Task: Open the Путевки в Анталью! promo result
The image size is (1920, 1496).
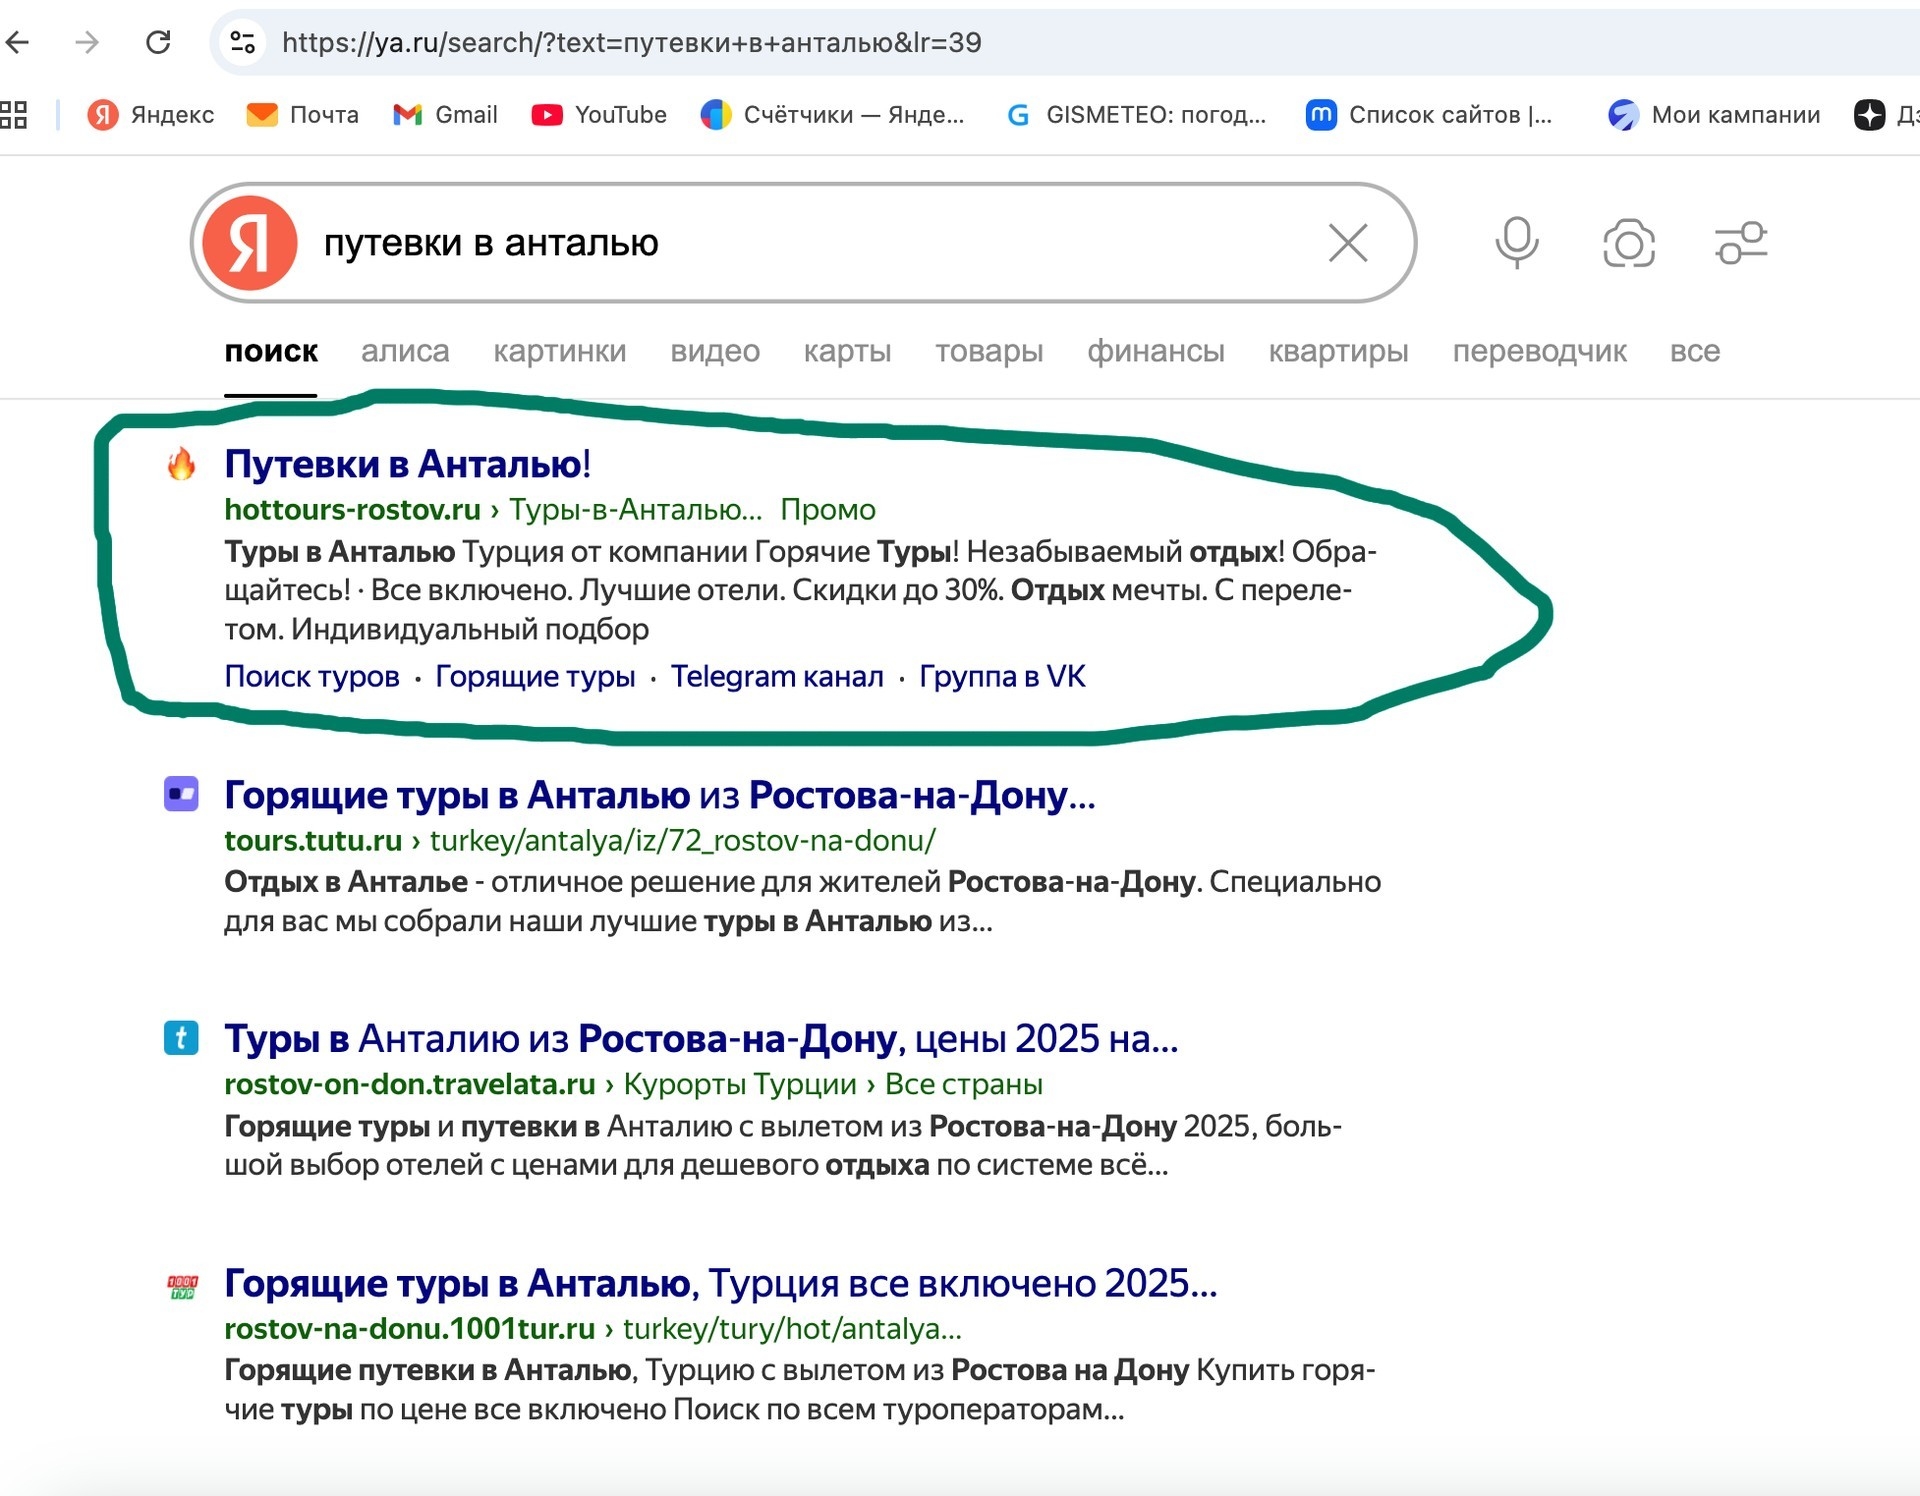Action: click(407, 464)
